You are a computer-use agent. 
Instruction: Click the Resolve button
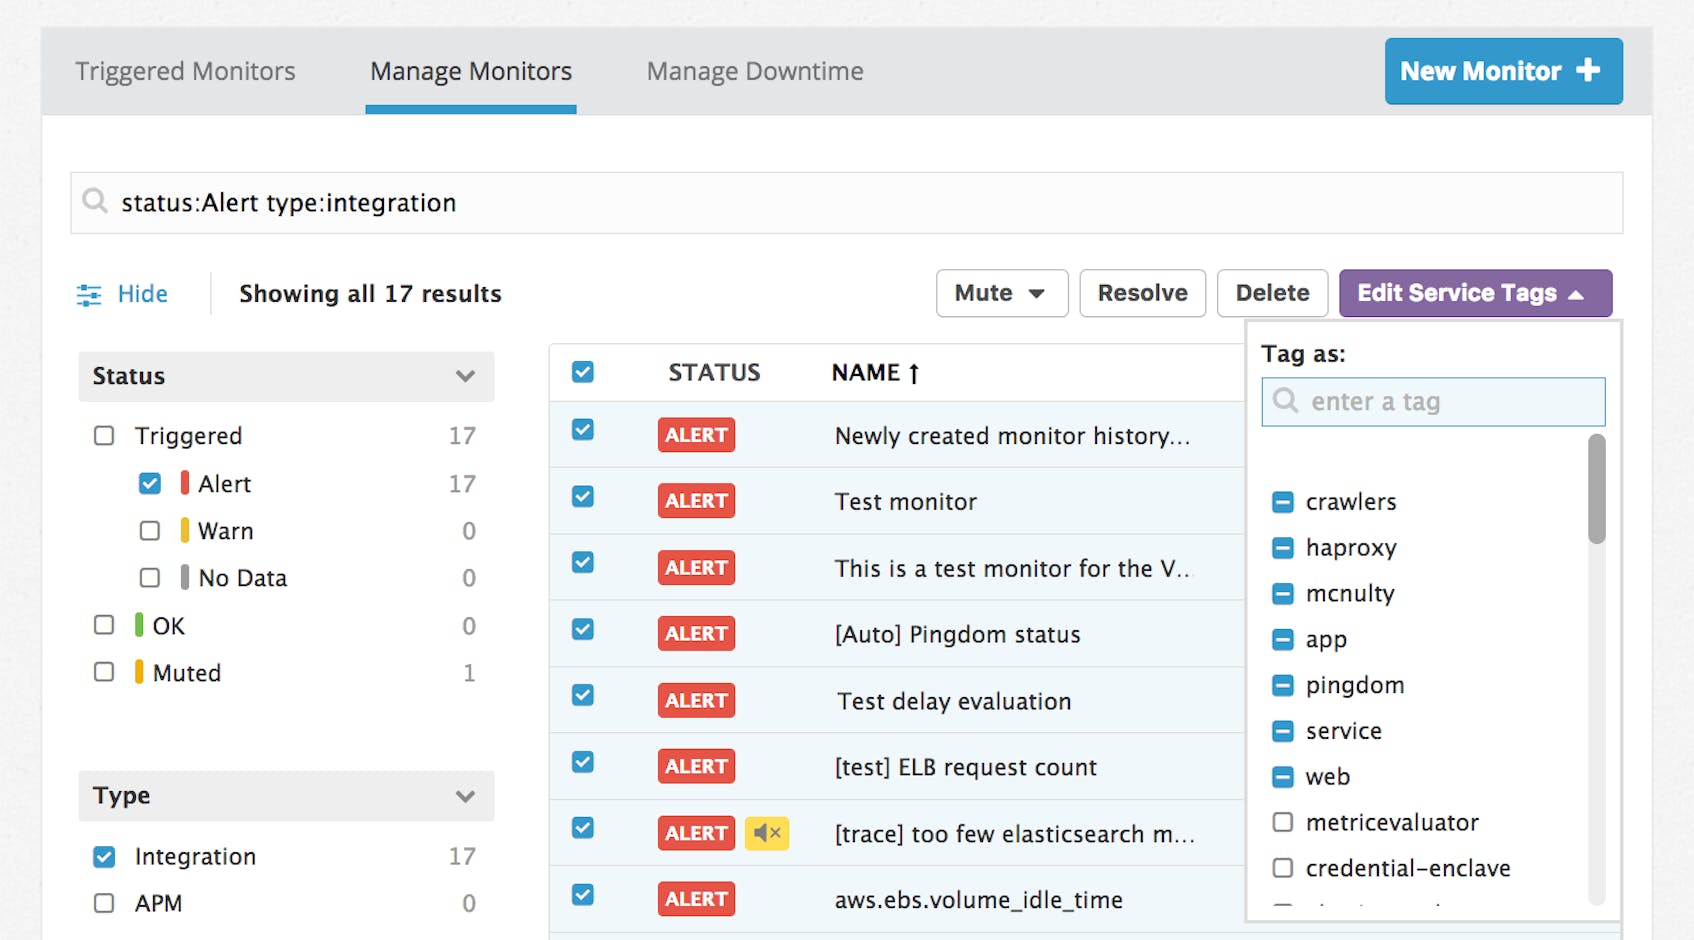click(x=1142, y=293)
